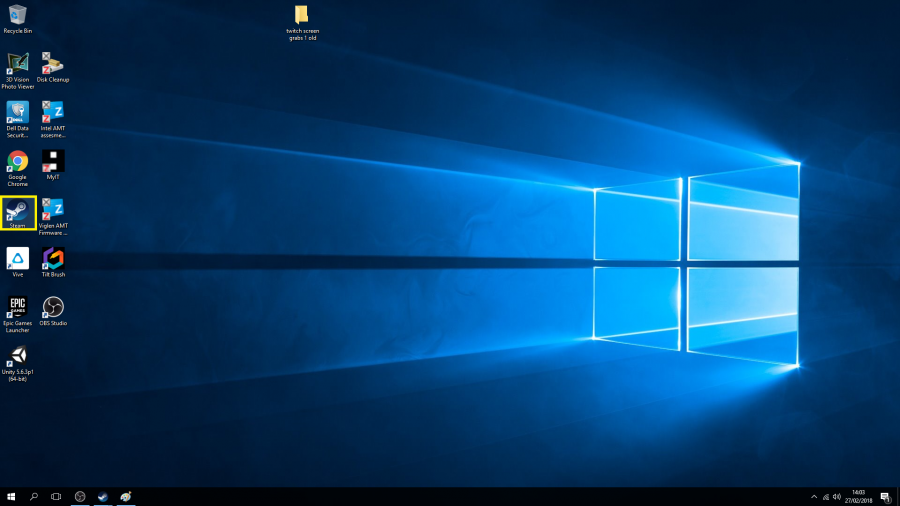Open the network status tray icon

click(825, 497)
